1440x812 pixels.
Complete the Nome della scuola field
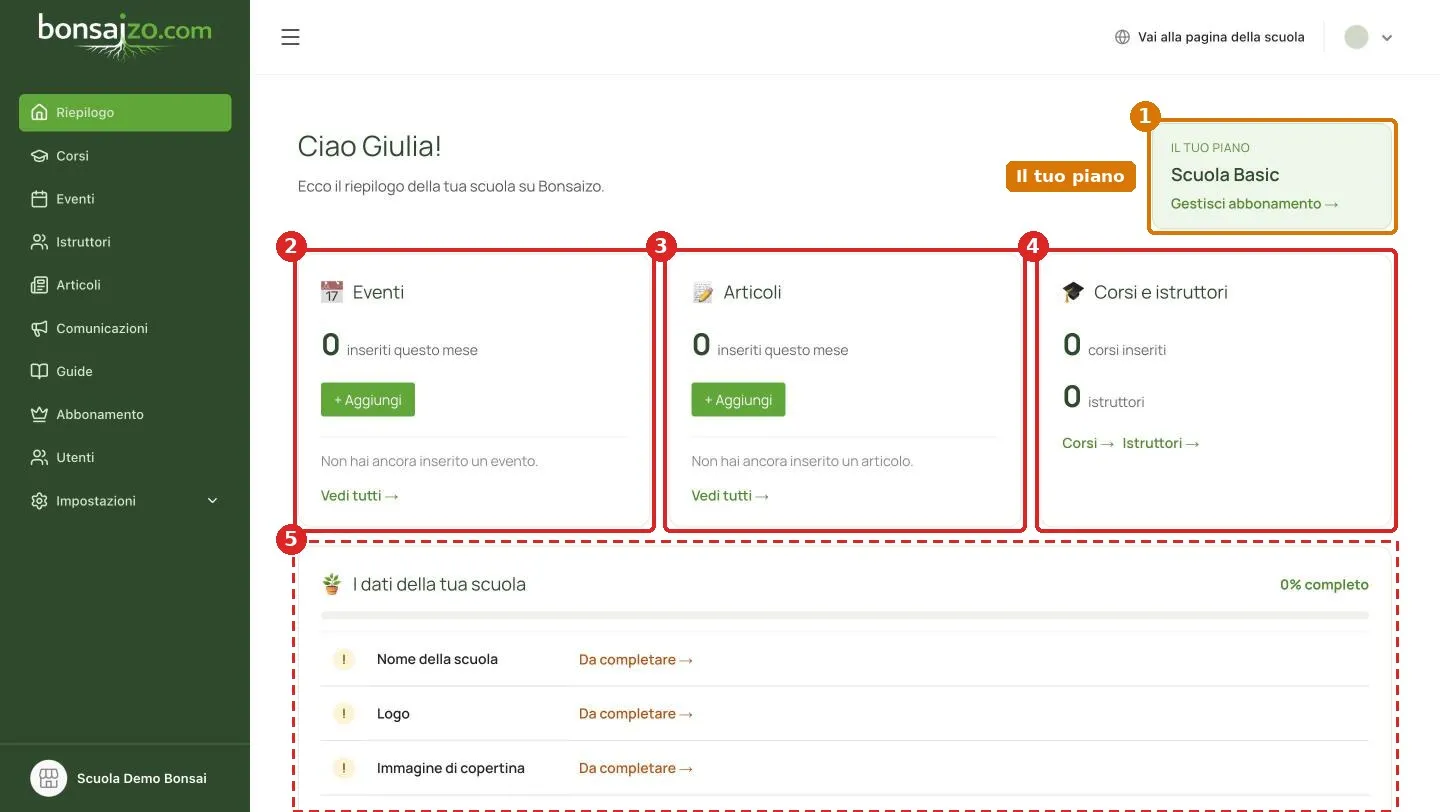(x=636, y=660)
